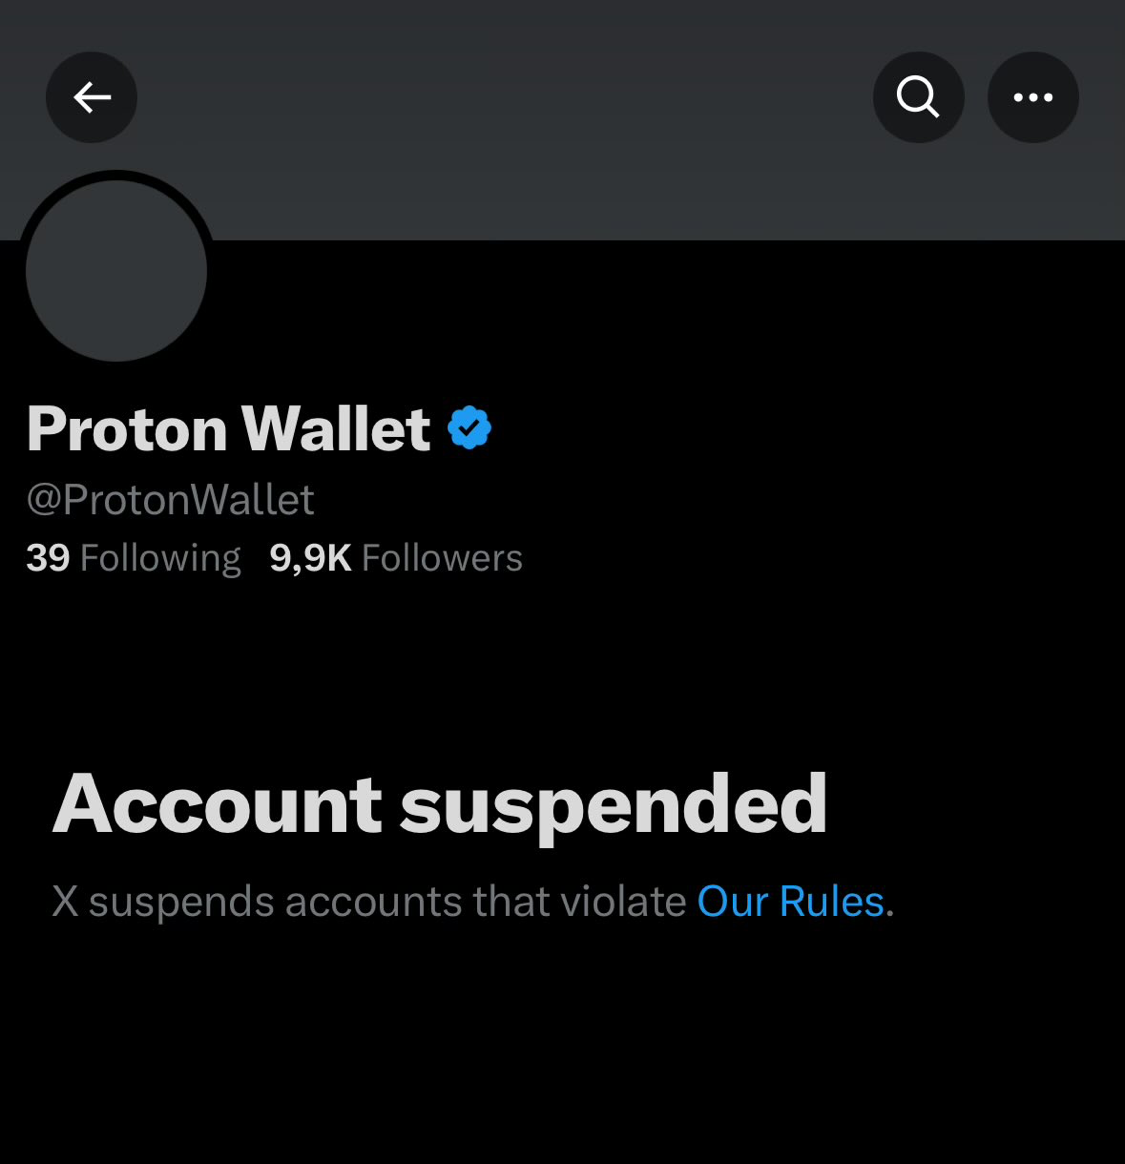Click the word "suspended" in the heading
Image resolution: width=1125 pixels, height=1164 pixels.
pos(613,807)
